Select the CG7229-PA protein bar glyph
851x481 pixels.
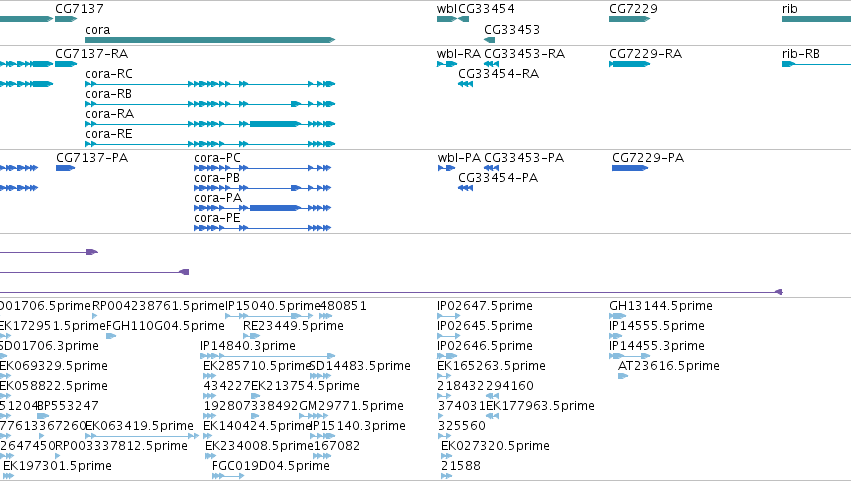coord(630,168)
